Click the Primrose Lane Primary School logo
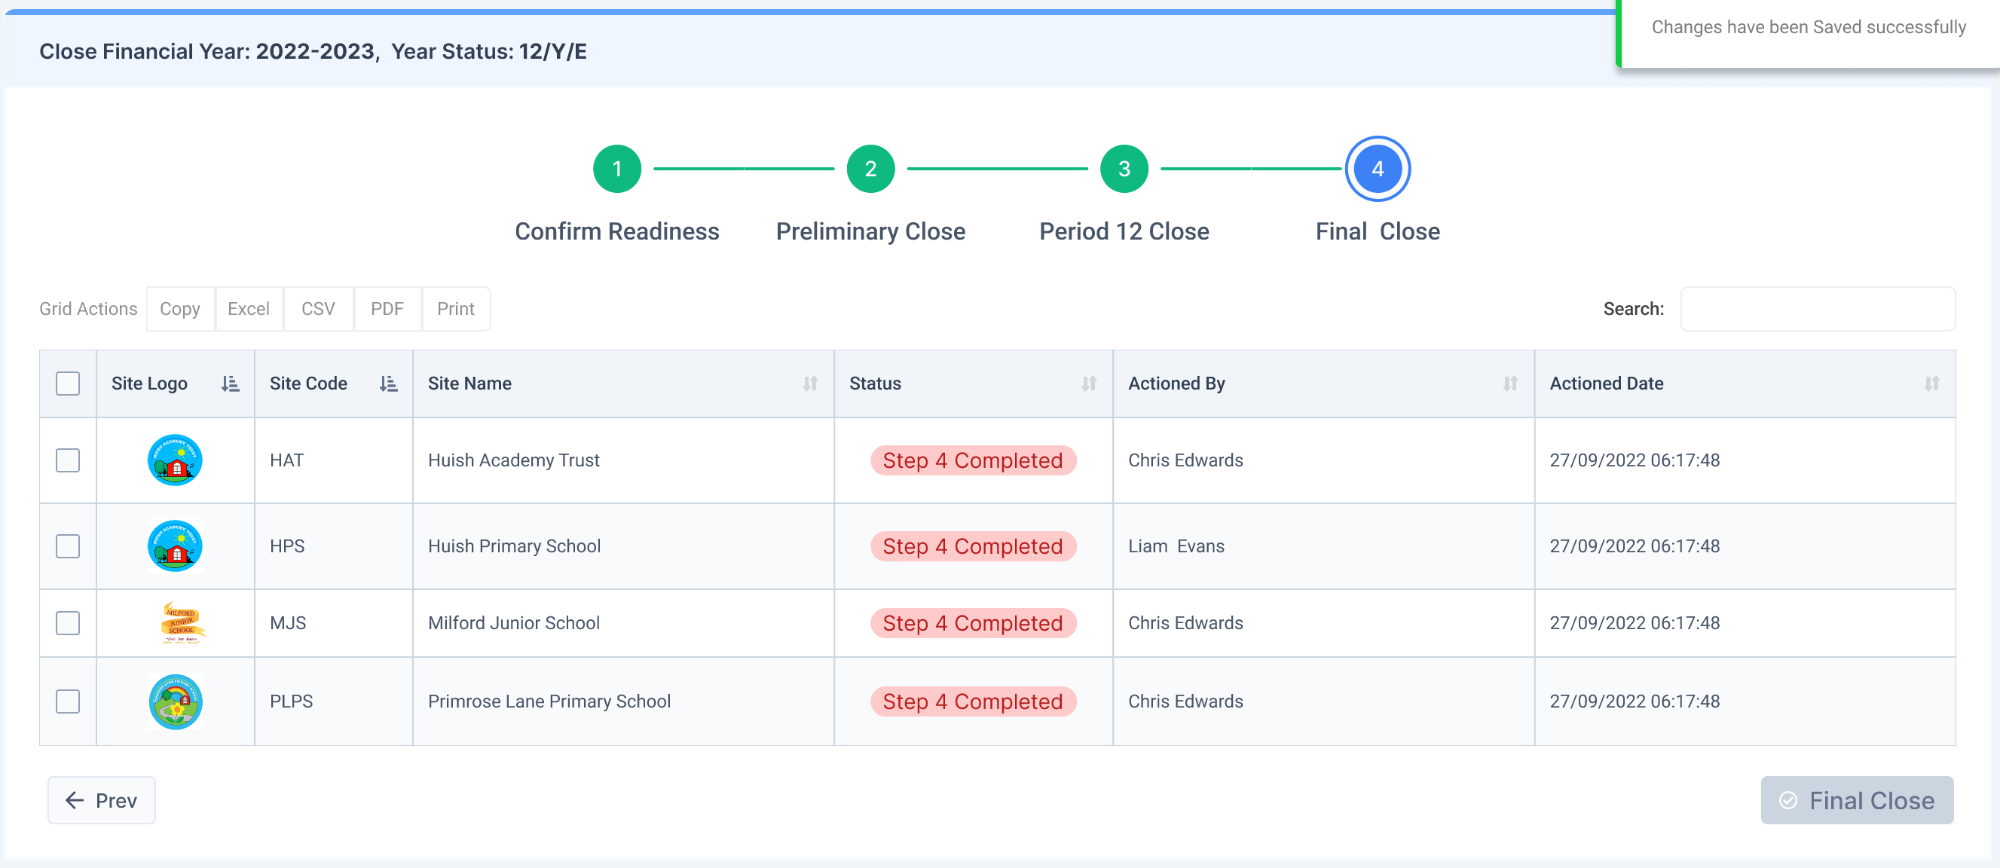This screenshot has height=868, width=2000. [175, 702]
